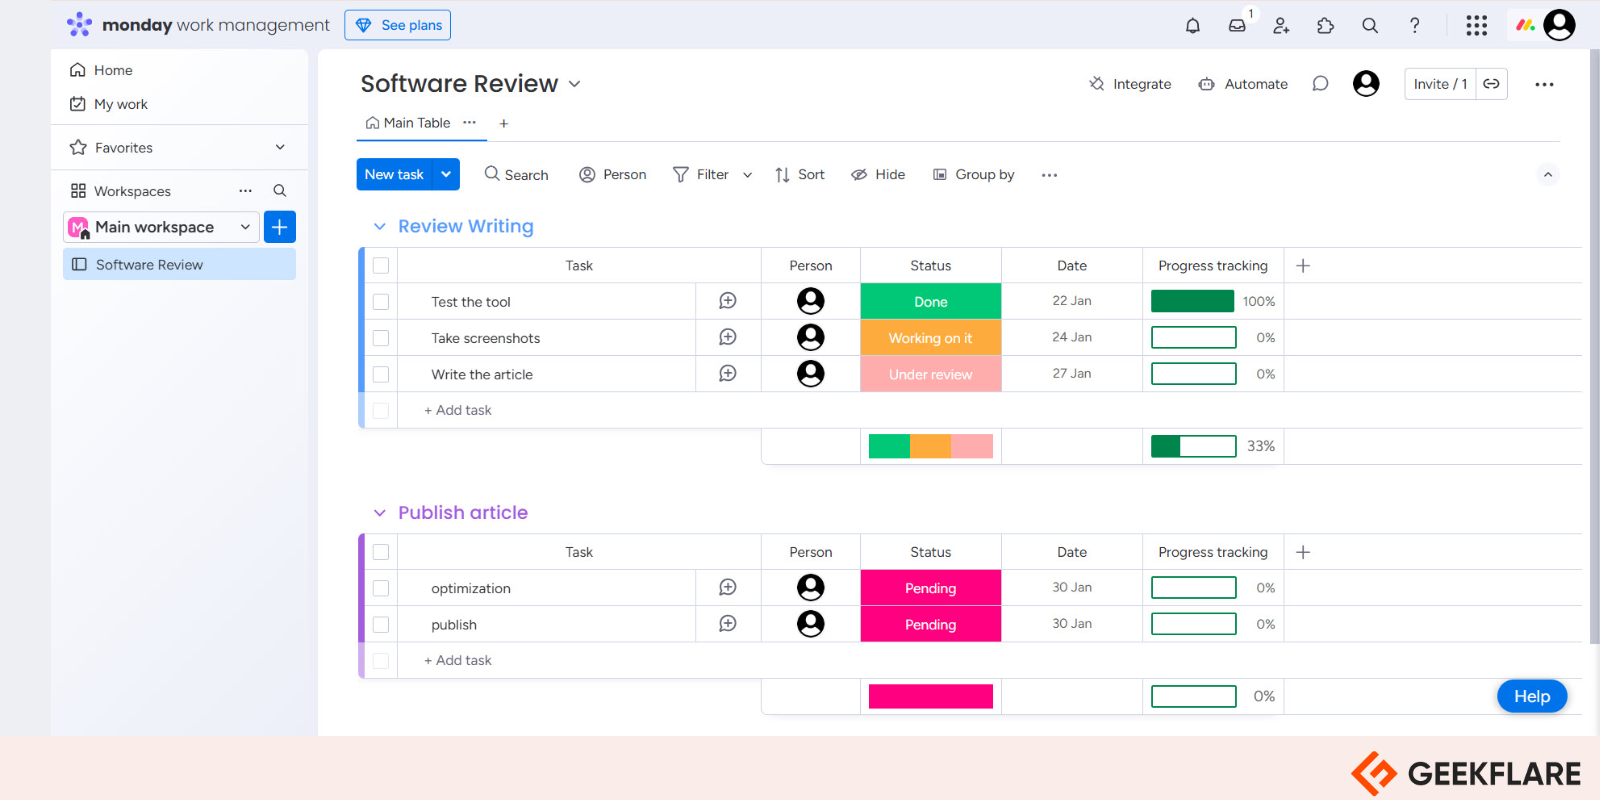Open Group by toolbar option
This screenshot has width=1600, height=800.
click(x=973, y=175)
